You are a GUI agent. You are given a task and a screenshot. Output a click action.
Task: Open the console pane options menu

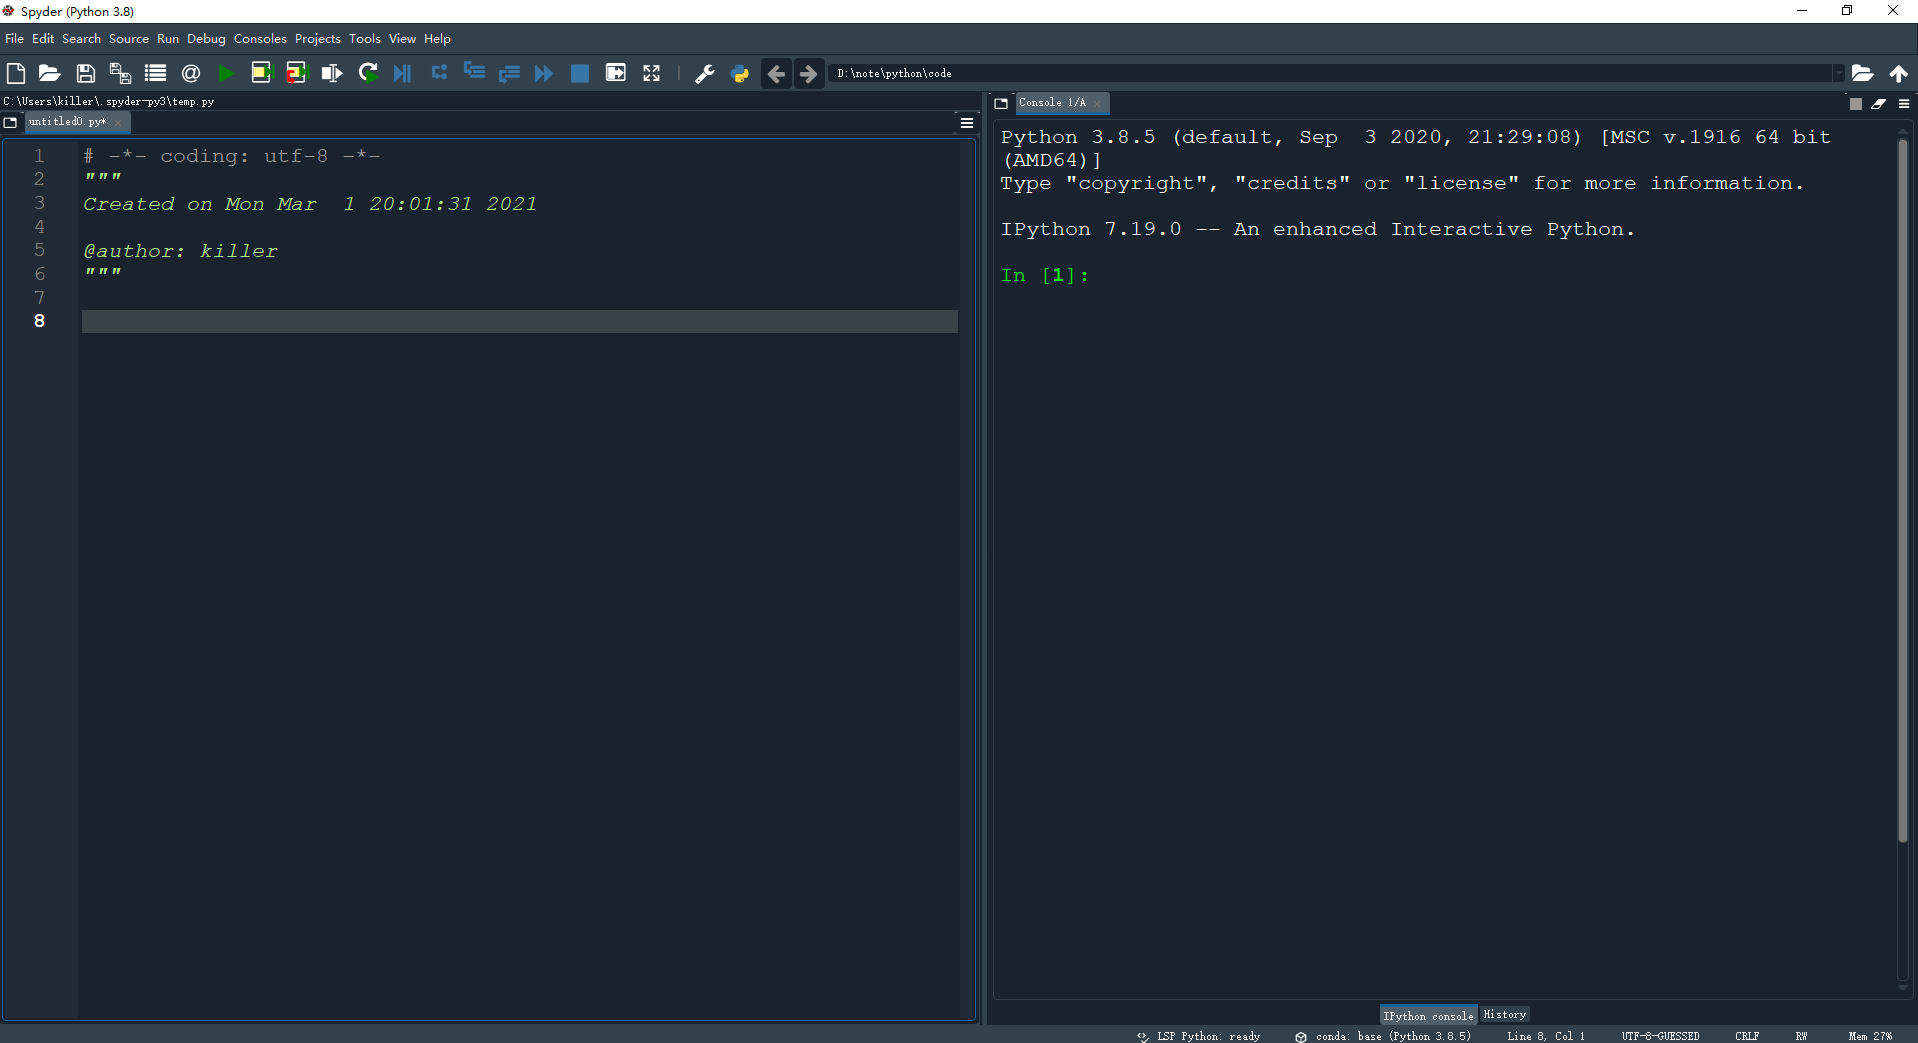point(1904,104)
